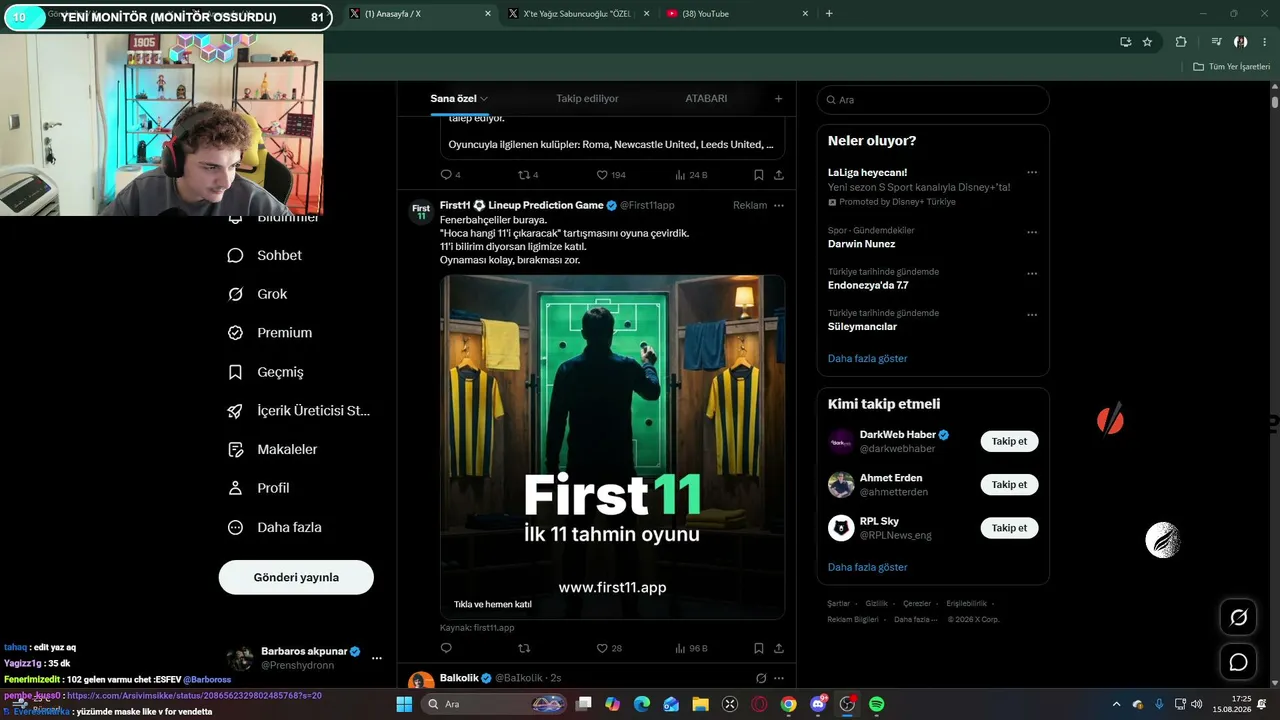This screenshot has width=1280, height=720.
Task: Open the Gizlilik footer link
Action: (x=876, y=604)
